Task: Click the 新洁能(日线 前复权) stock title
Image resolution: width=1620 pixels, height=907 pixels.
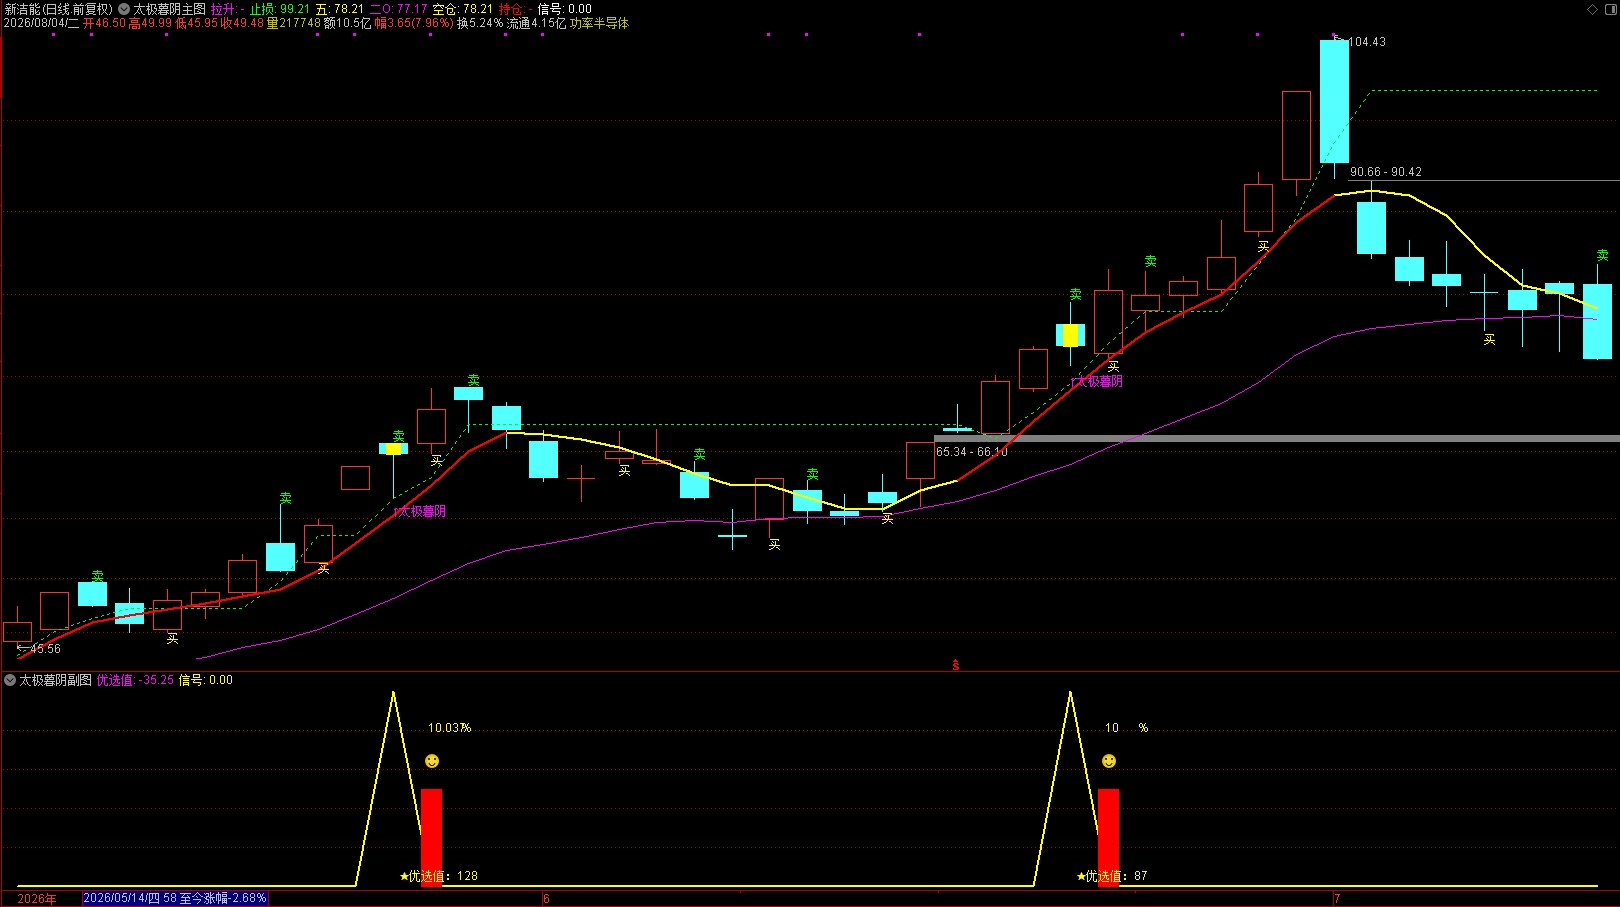Action: (59, 9)
